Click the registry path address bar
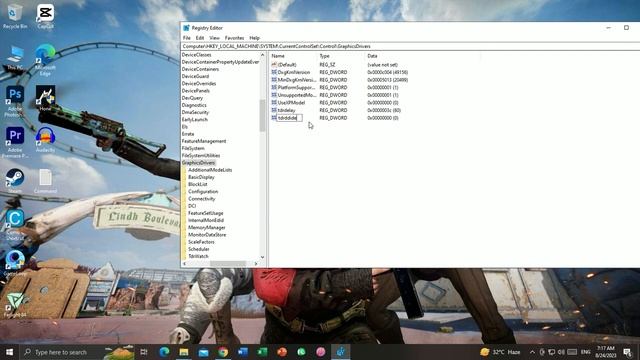 click(x=410, y=46)
